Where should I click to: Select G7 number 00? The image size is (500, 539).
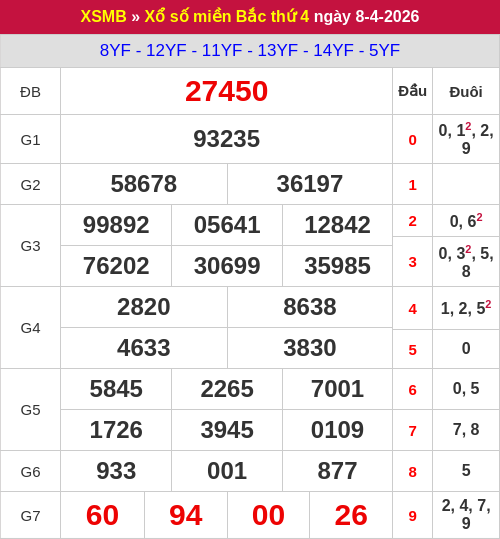coord(268,515)
